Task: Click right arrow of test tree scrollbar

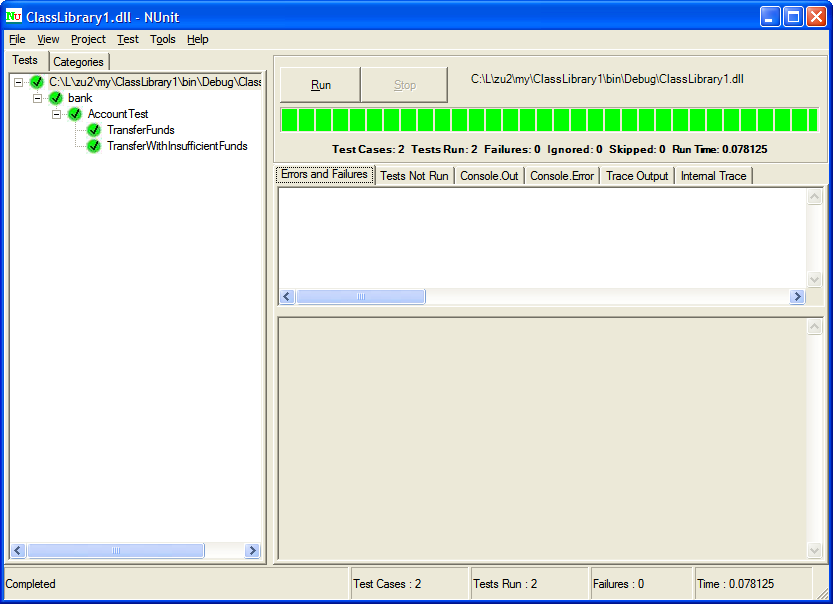Action: [252, 550]
